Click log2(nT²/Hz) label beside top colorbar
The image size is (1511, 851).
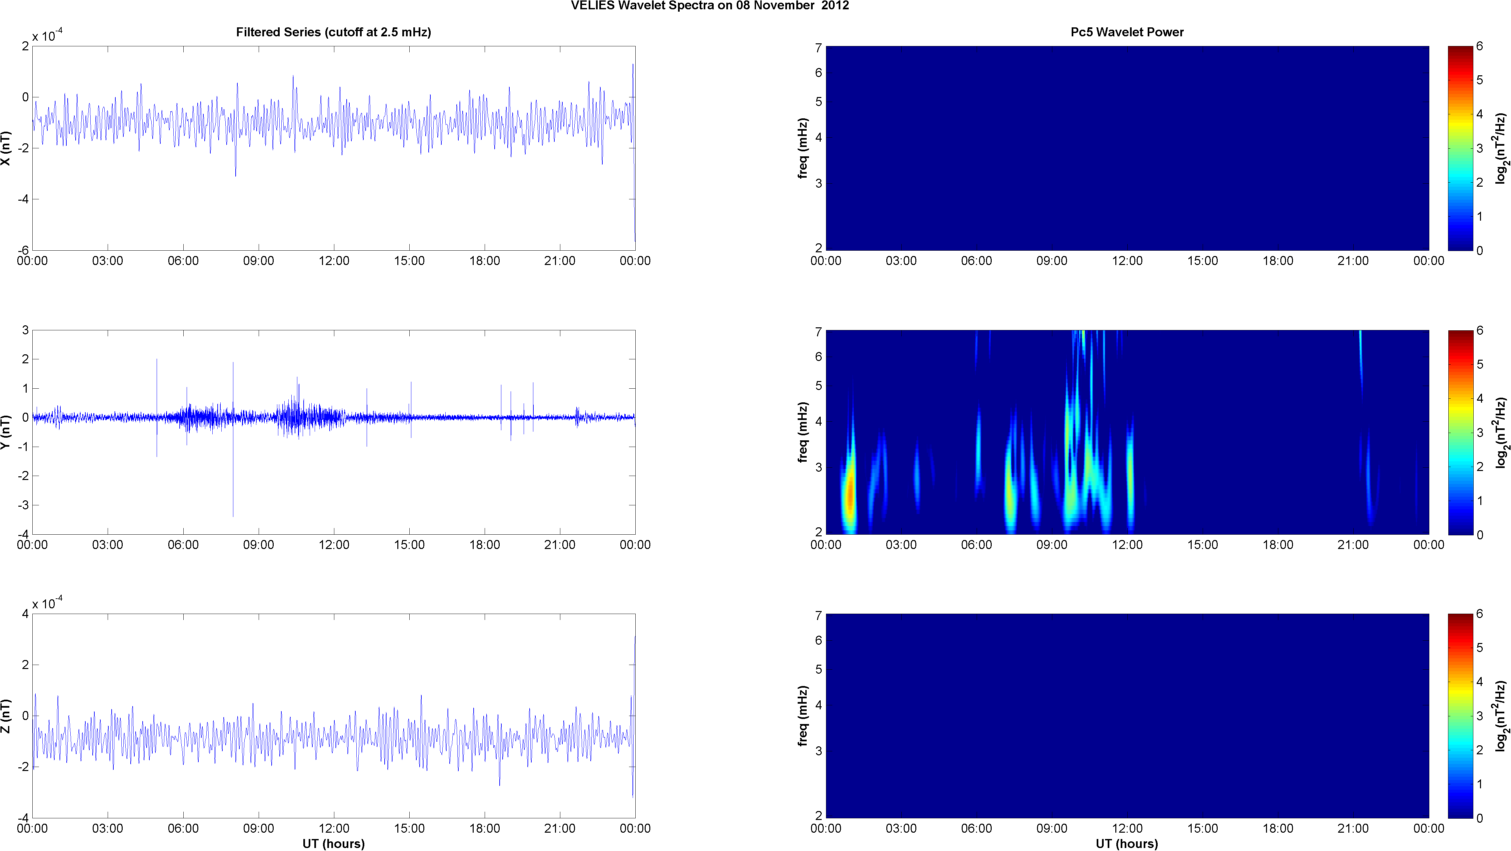point(1501,148)
